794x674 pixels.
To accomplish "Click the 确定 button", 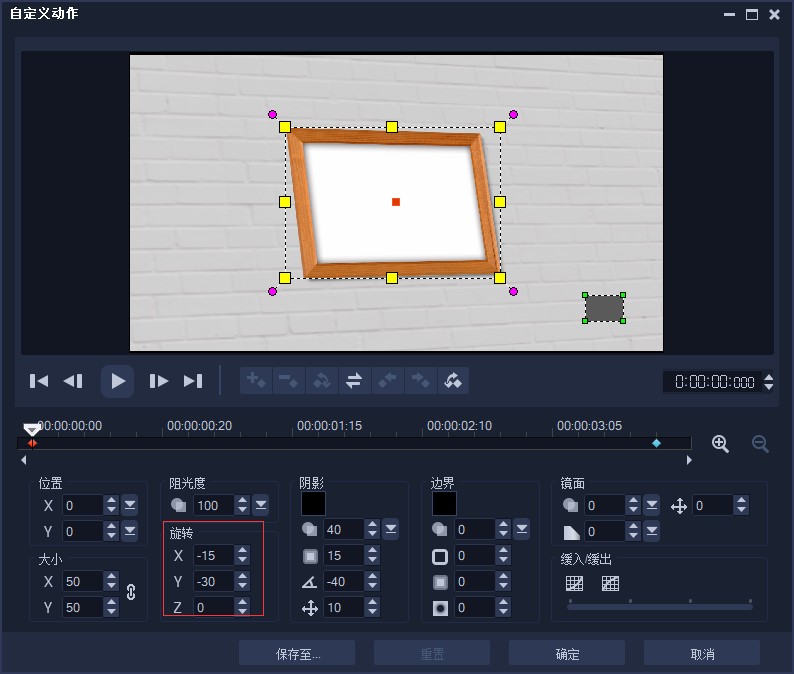I will [x=567, y=654].
